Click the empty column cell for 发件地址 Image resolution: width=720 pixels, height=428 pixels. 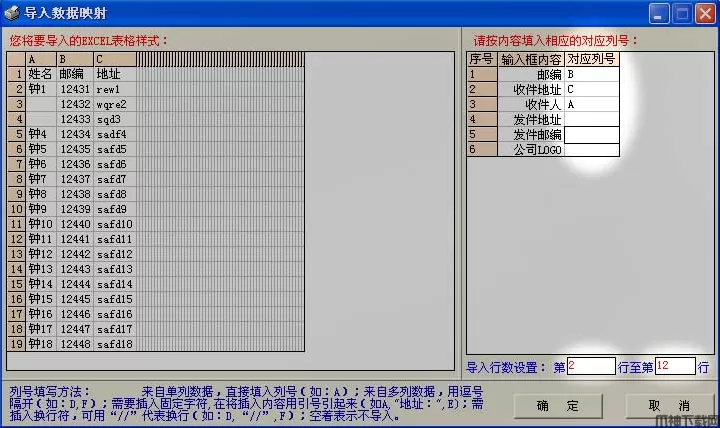(591, 119)
